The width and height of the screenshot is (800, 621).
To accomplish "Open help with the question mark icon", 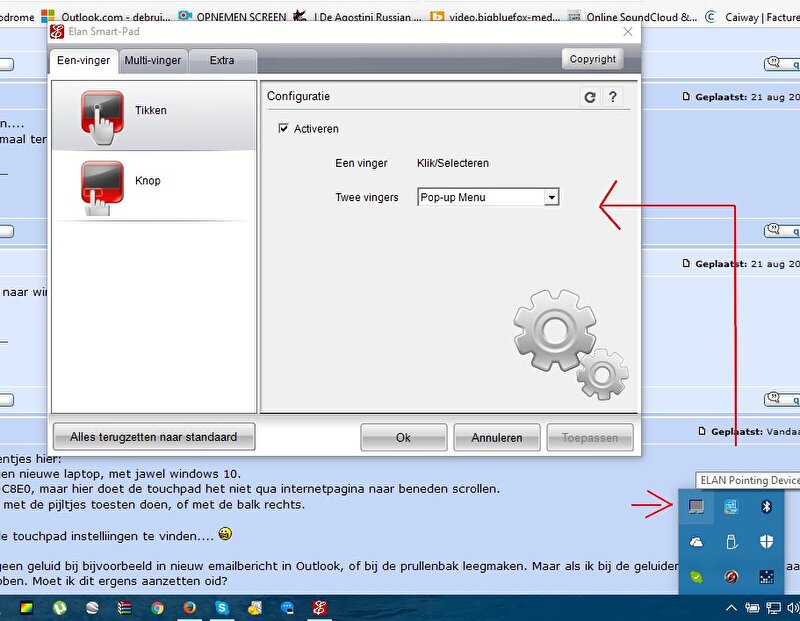I will [x=613, y=97].
